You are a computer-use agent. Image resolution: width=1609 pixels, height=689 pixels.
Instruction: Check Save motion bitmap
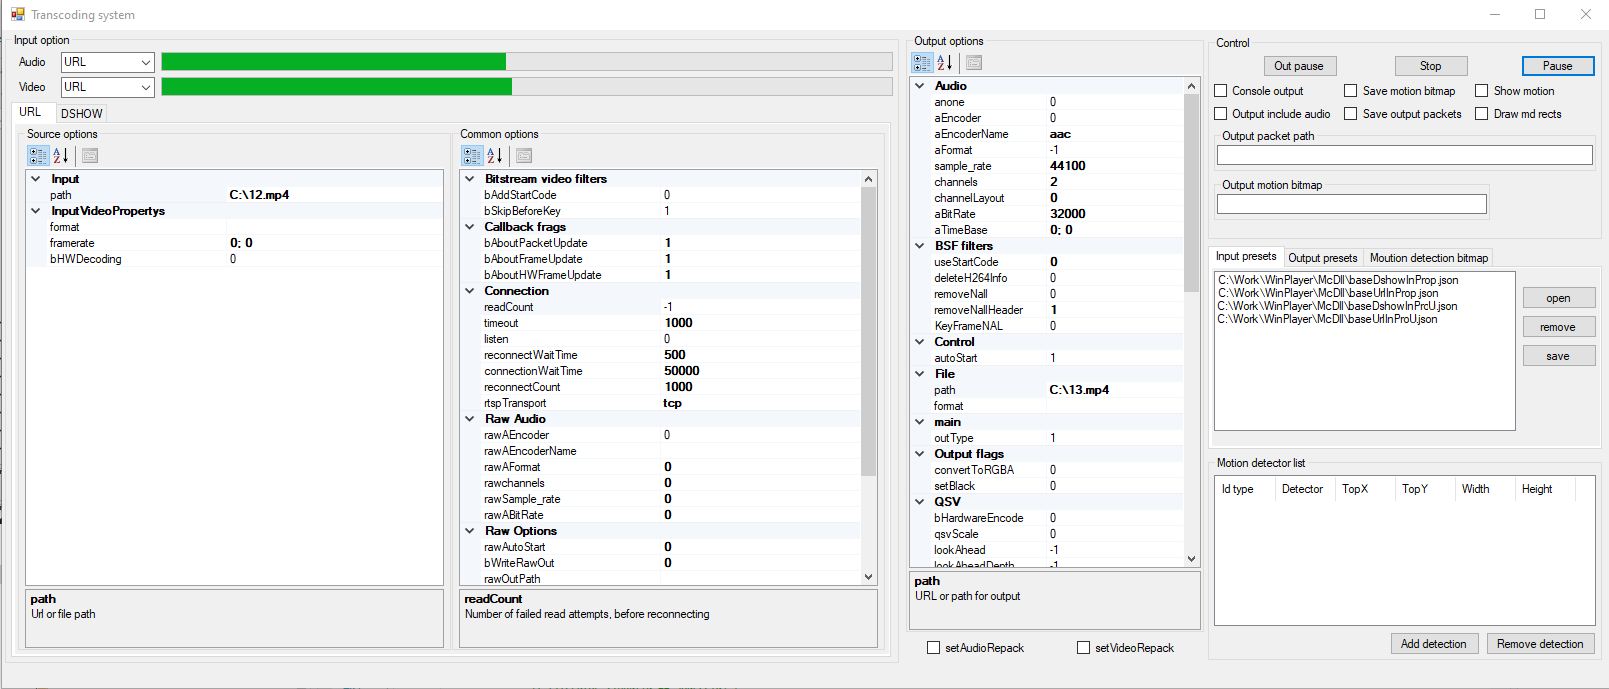(1351, 91)
